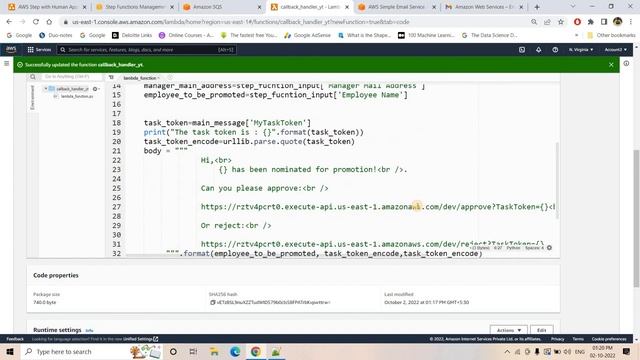Open the AWS support help icon
Image resolution: width=640 pixels, height=360 pixels.
(555, 49)
